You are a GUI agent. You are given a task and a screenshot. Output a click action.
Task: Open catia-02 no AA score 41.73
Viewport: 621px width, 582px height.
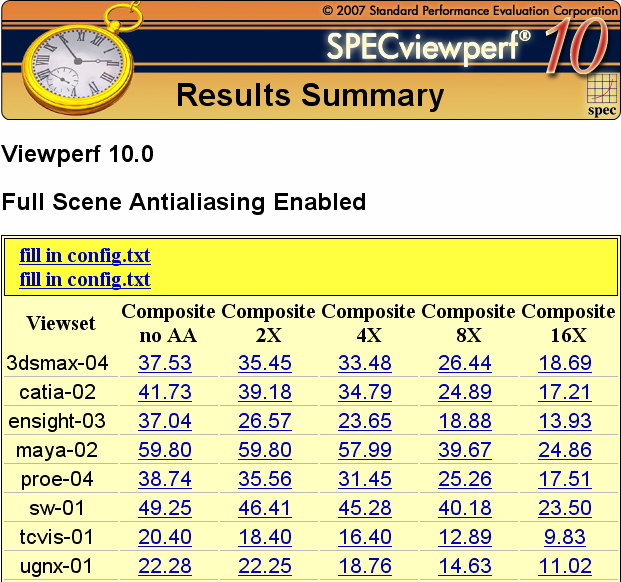click(165, 392)
